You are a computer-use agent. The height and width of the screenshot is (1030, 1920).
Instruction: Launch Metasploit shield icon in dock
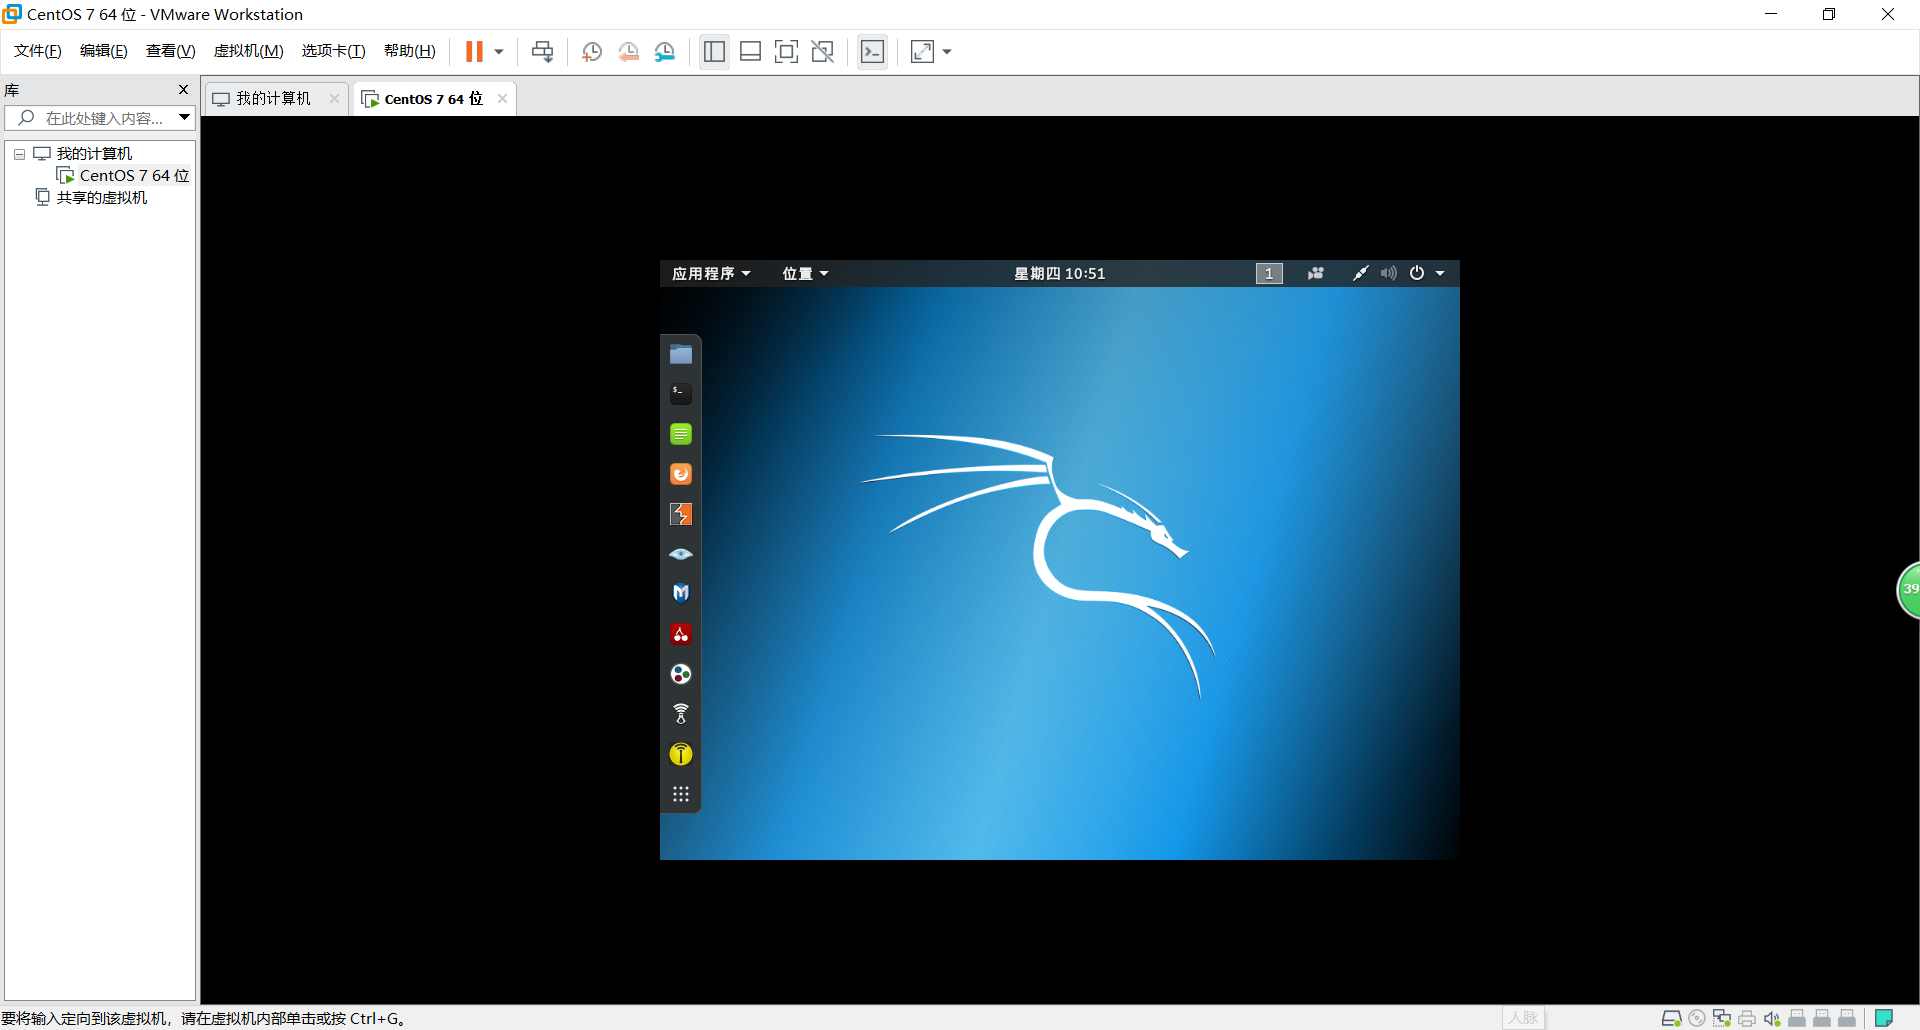click(x=681, y=593)
